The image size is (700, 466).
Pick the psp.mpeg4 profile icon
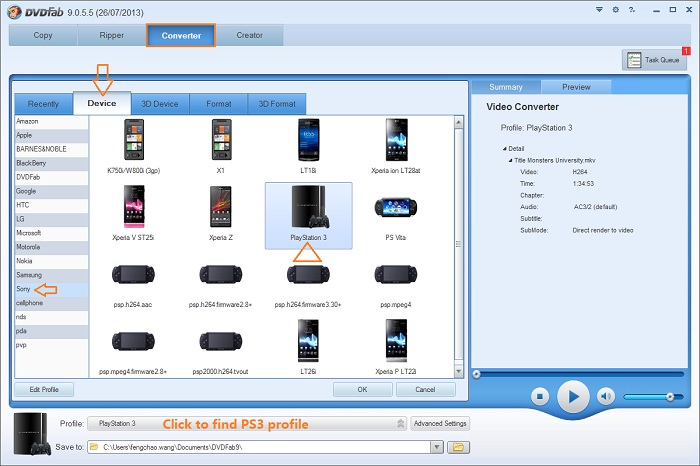point(396,275)
